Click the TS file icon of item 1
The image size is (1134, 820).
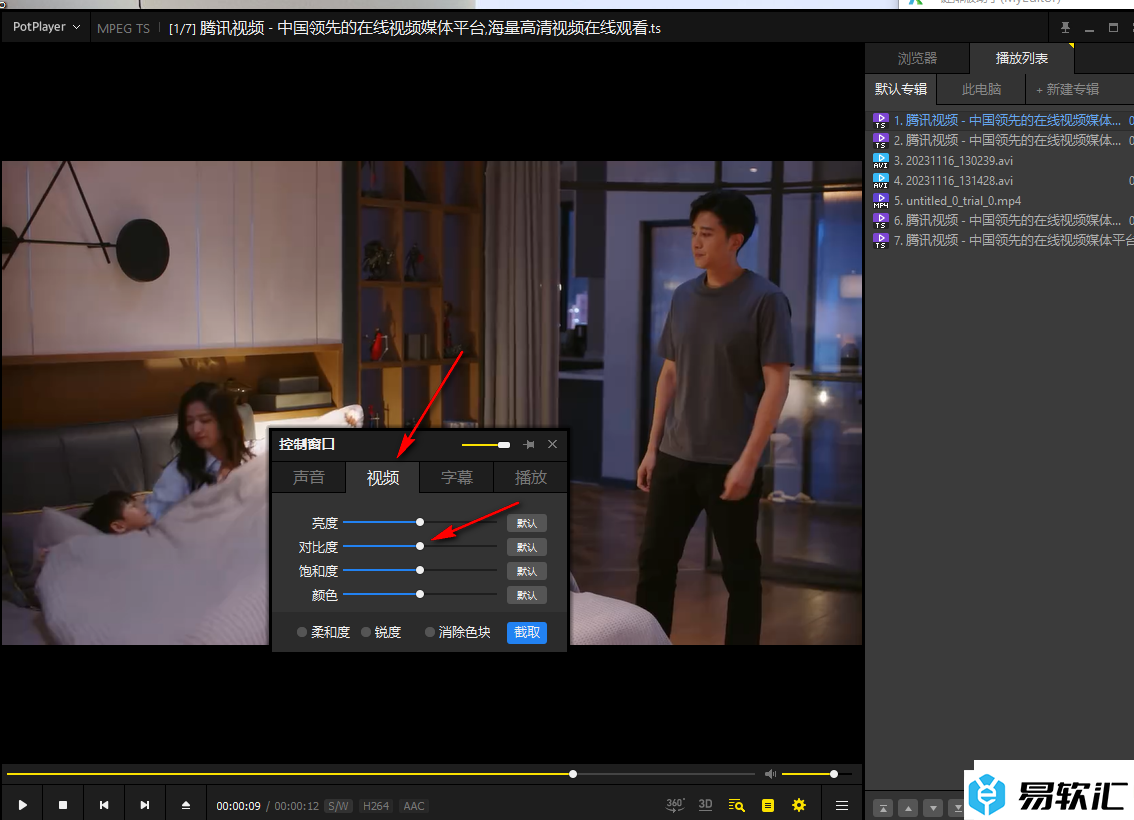pyautogui.click(x=880, y=120)
